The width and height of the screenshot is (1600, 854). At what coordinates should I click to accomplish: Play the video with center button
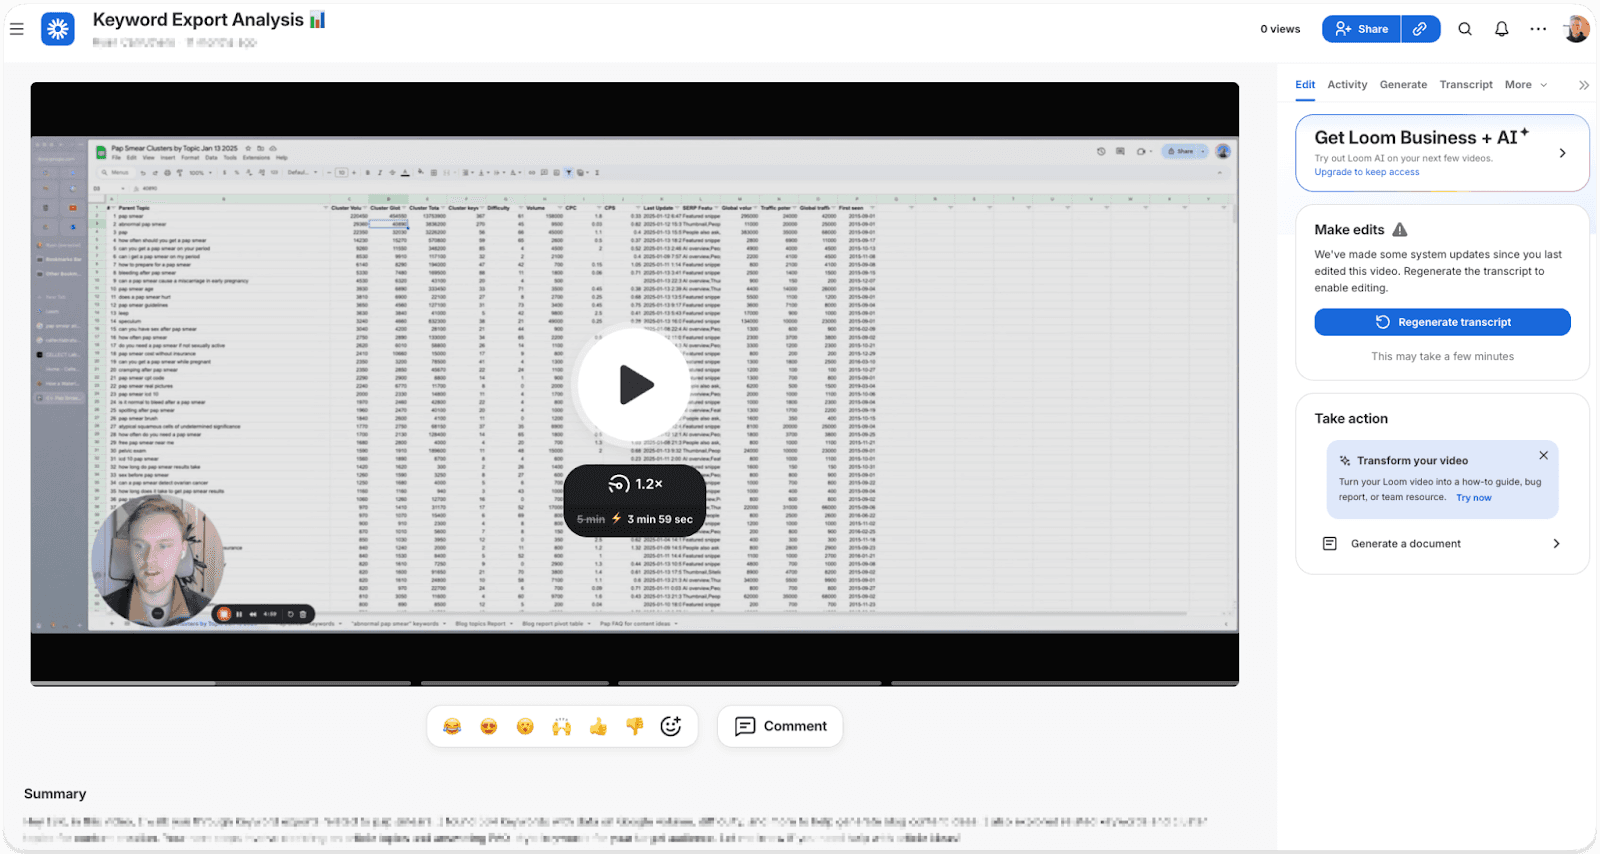coord(635,385)
